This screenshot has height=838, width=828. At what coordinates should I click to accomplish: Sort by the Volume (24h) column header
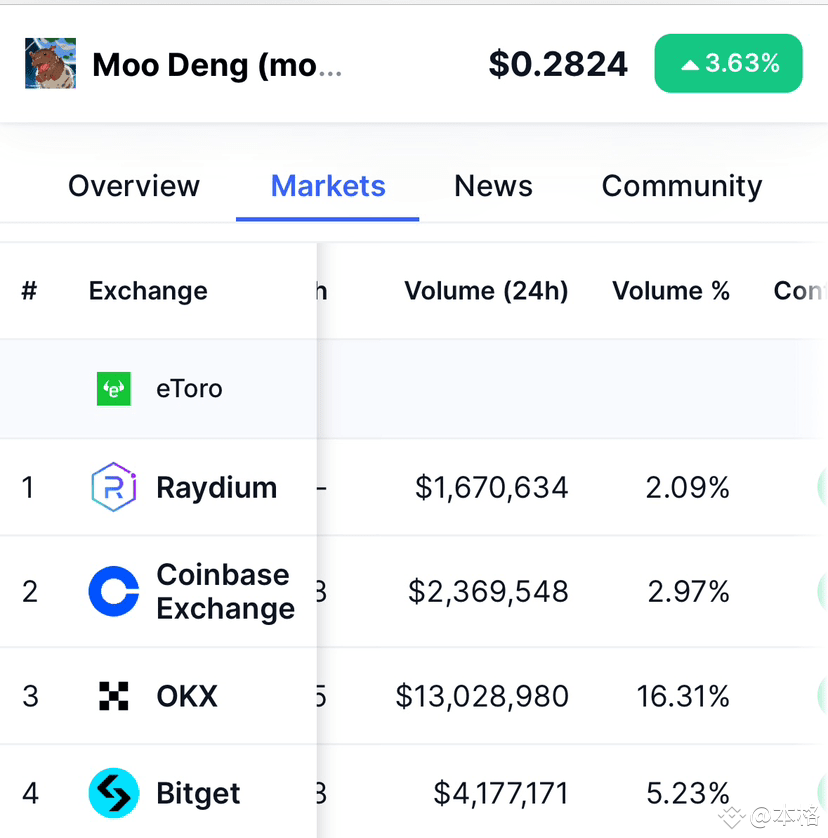486,290
